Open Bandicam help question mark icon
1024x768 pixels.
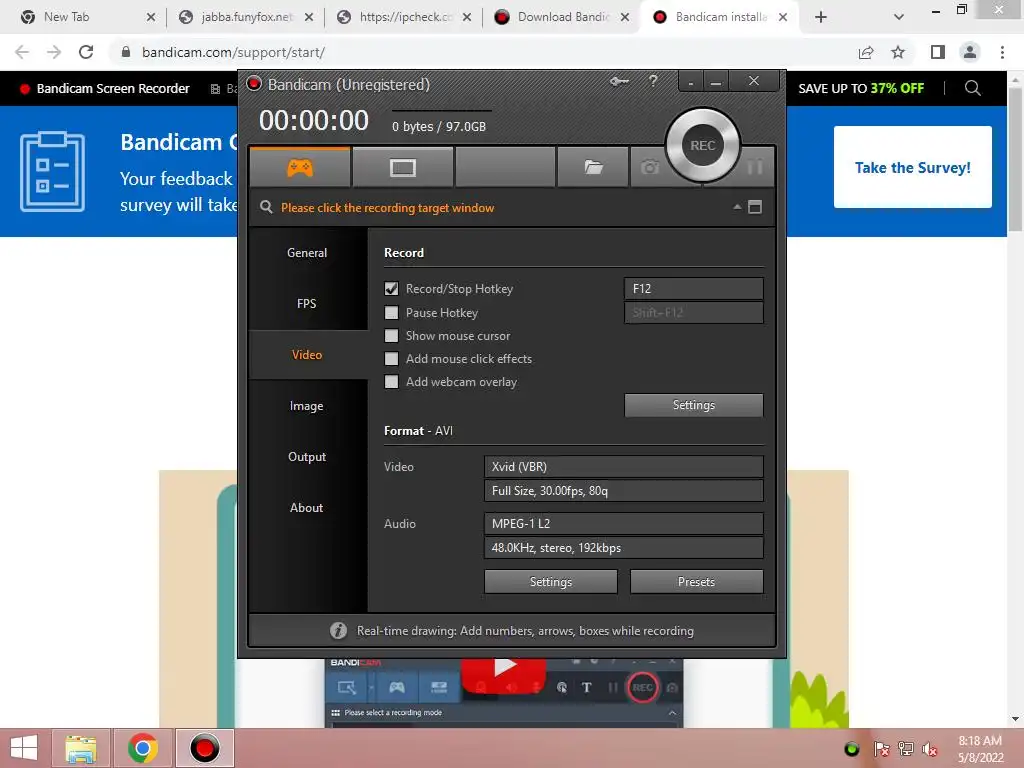pos(653,81)
